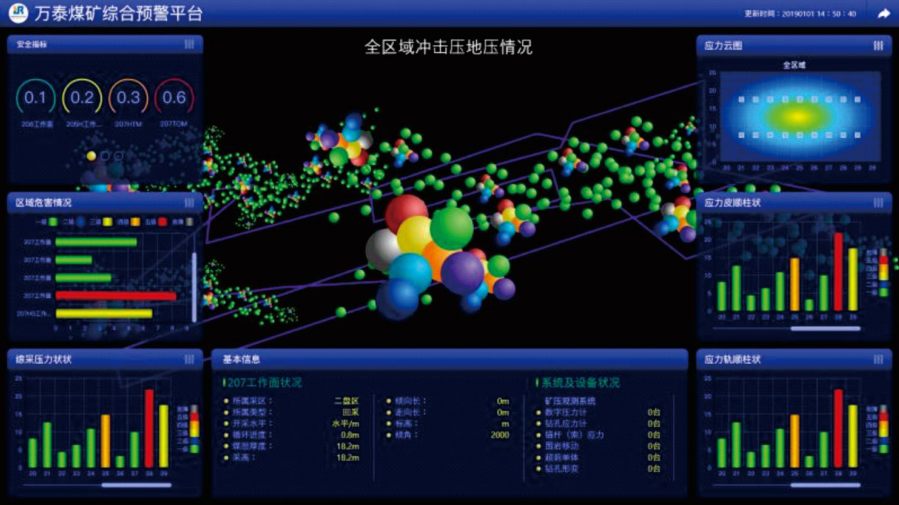Select the 0.2 safety gauge ring

point(82,97)
